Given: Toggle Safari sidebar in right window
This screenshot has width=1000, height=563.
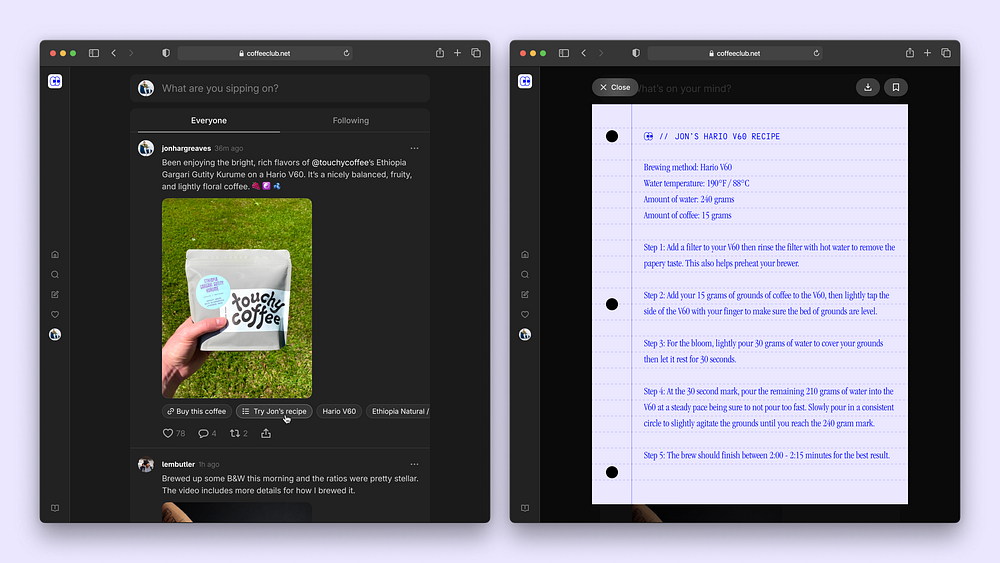Looking at the screenshot, I should pyautogui.click(x=564, y=53).
